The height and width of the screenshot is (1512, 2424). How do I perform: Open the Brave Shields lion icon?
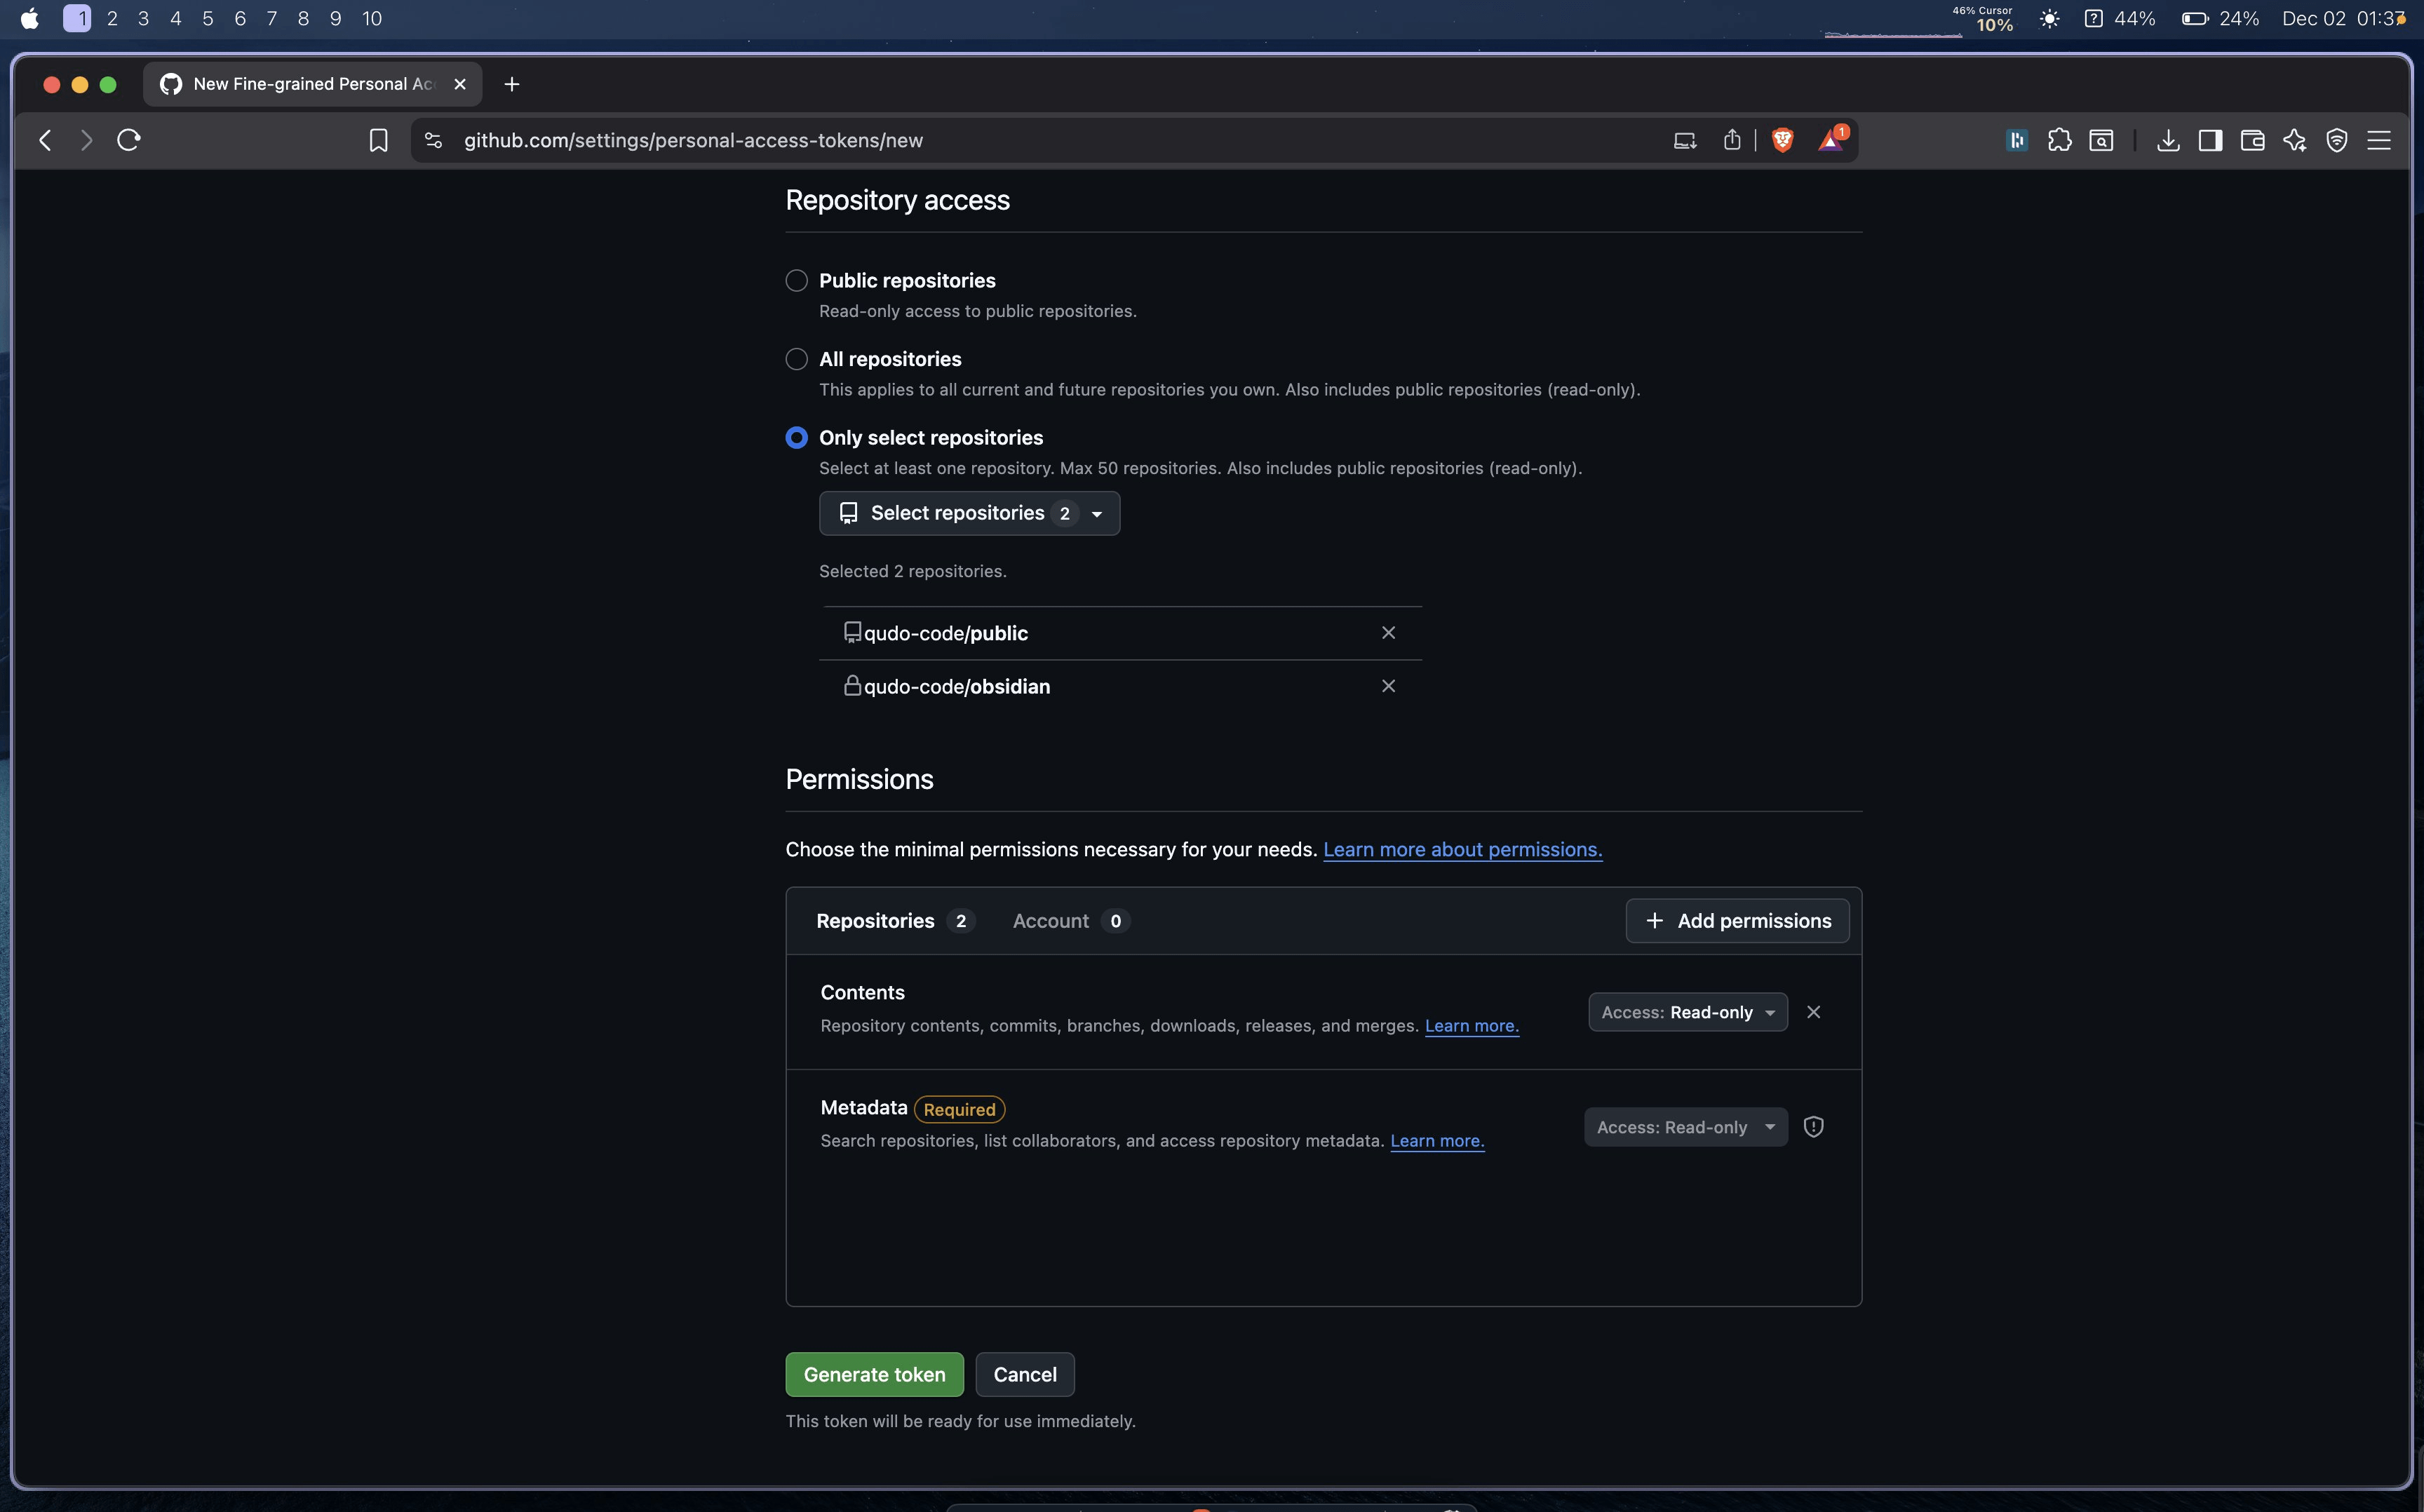coord(1782,140)
